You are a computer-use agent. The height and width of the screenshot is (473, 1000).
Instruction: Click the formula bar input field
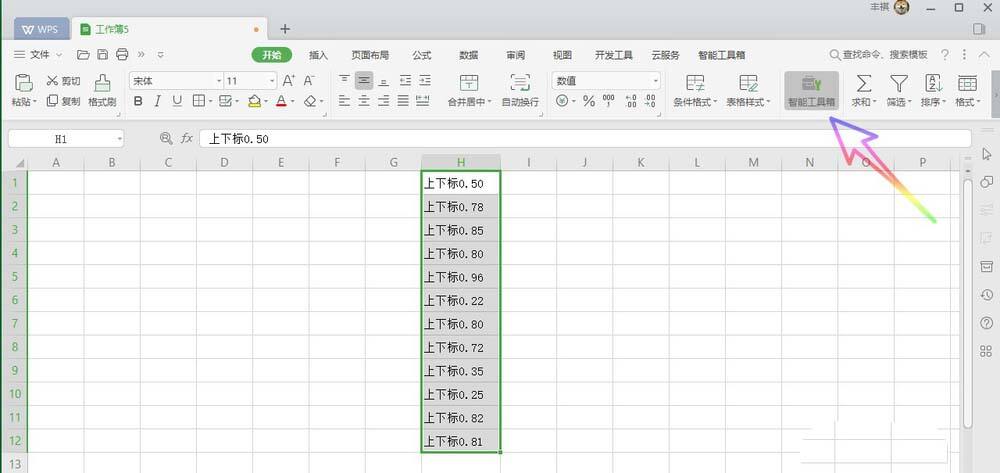(585, 138)
